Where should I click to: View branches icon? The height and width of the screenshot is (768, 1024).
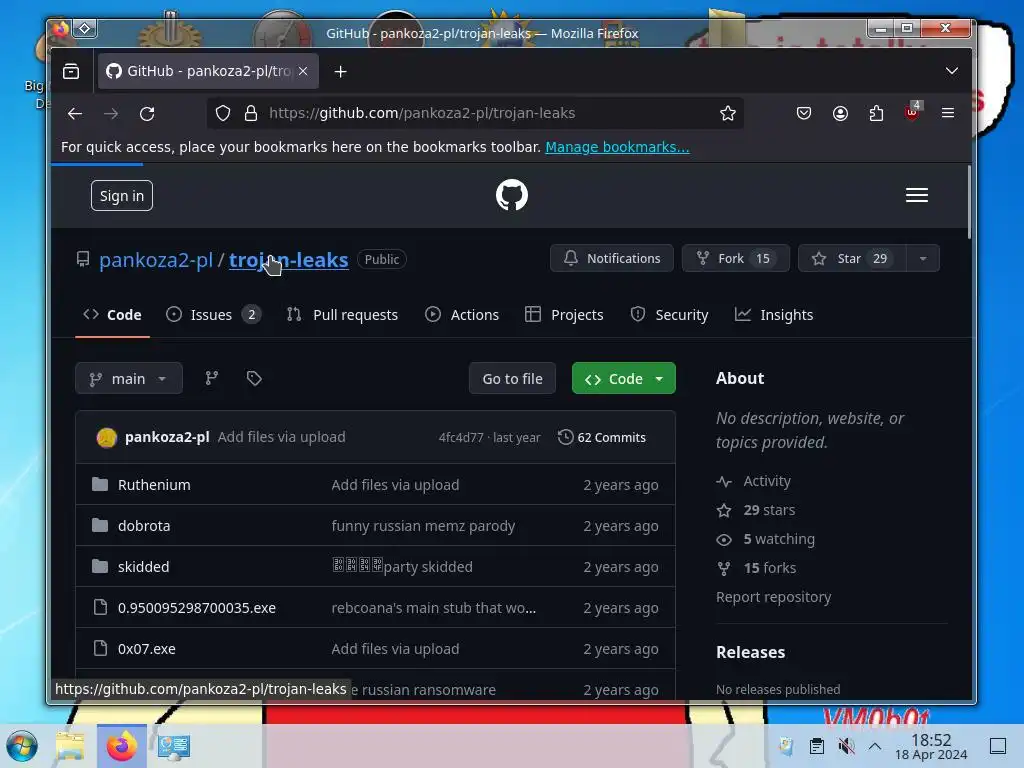(x=212, y=378)
